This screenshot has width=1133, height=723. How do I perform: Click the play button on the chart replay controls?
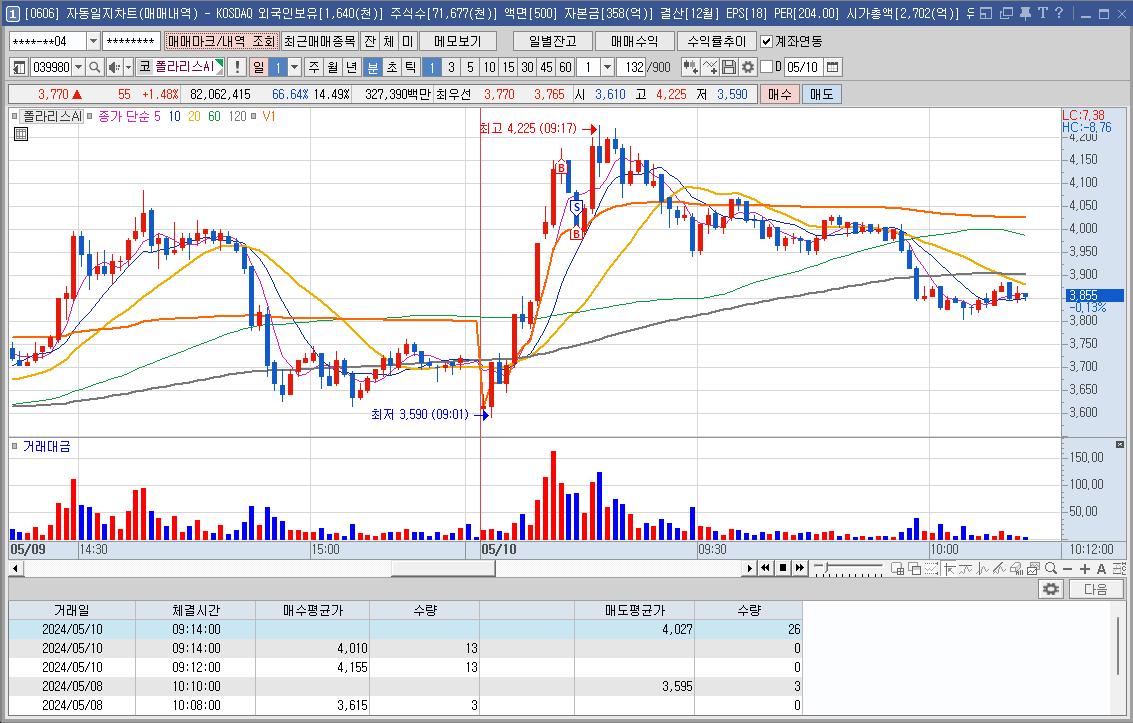pos(750,568)
